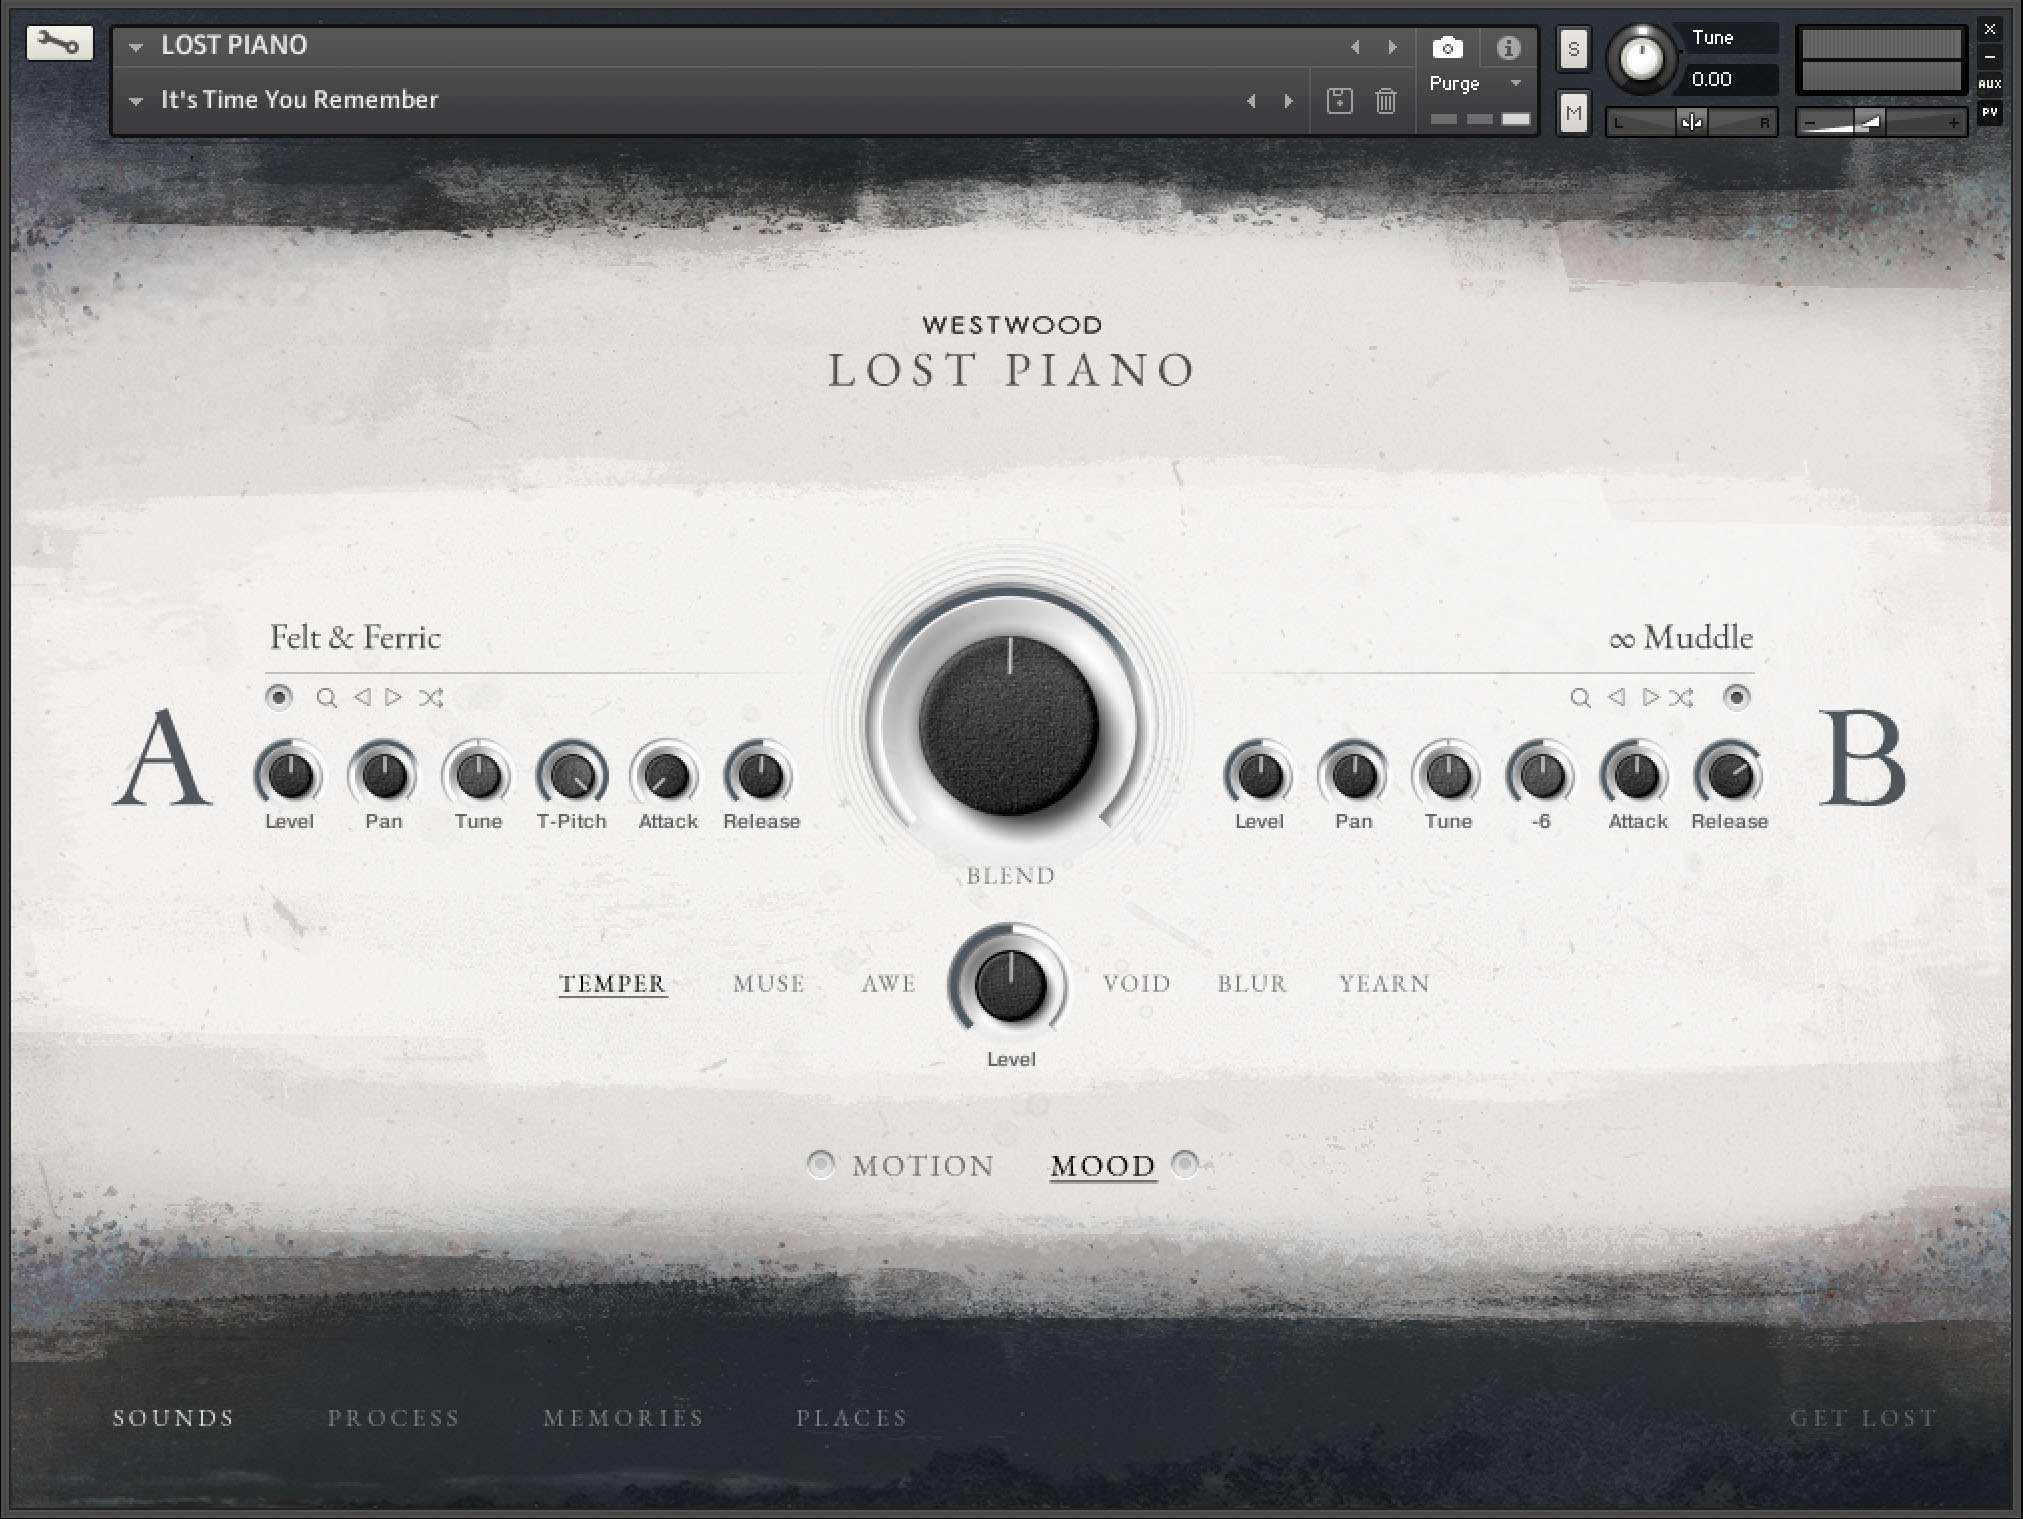Enable the MOTION toggle
This screenshot has height=1519, width=2023.
pos(821,1164)
